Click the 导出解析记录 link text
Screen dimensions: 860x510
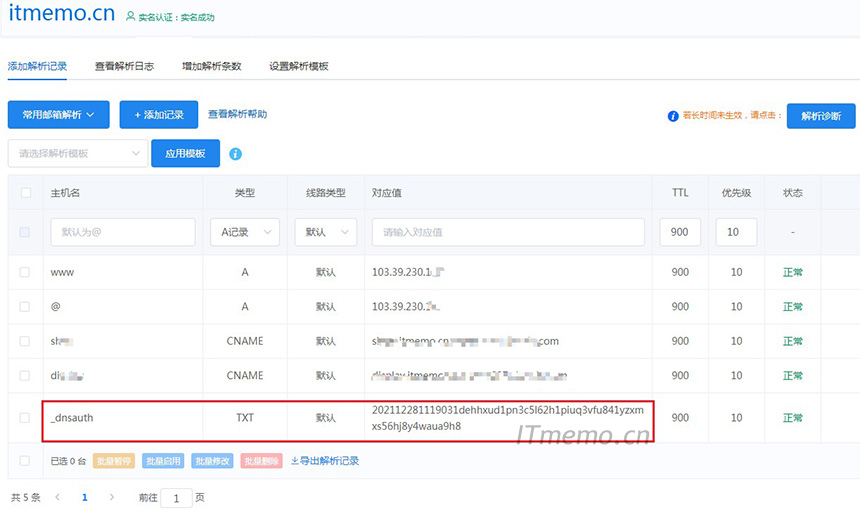tap(330, 461)
